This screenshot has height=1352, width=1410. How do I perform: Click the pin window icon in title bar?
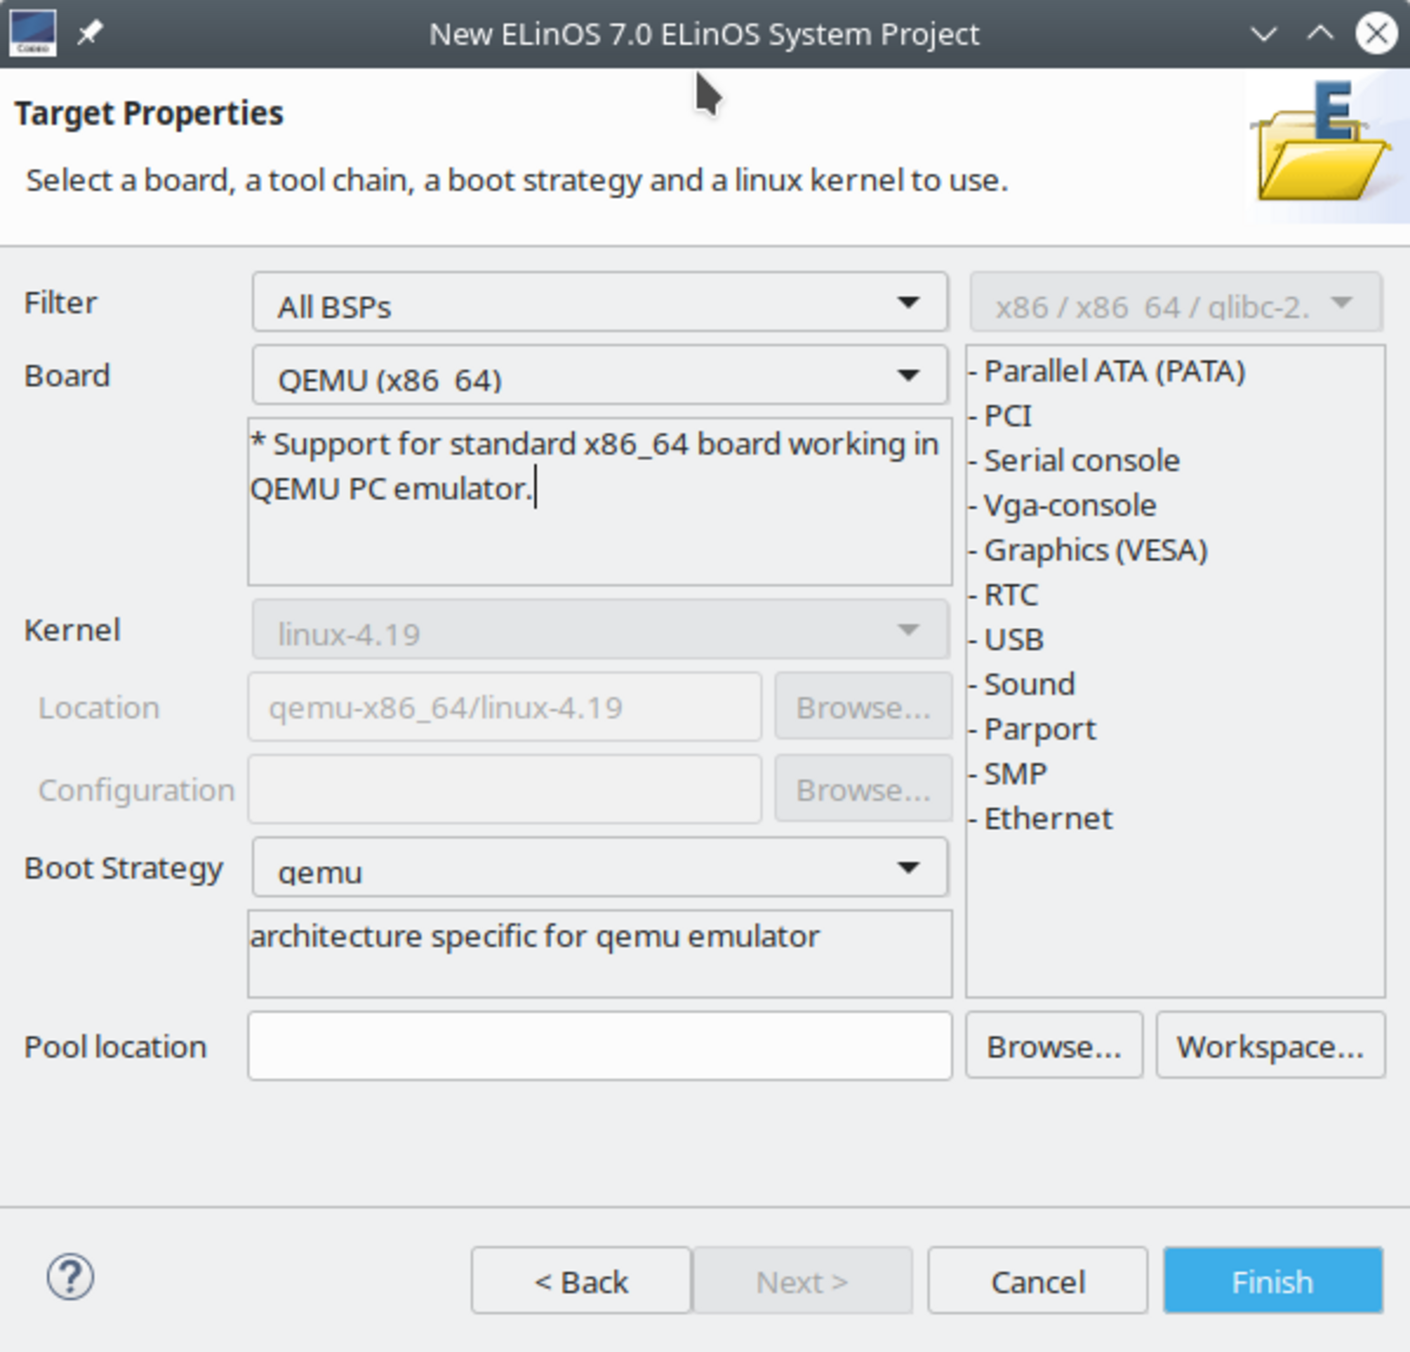point(90,33)
